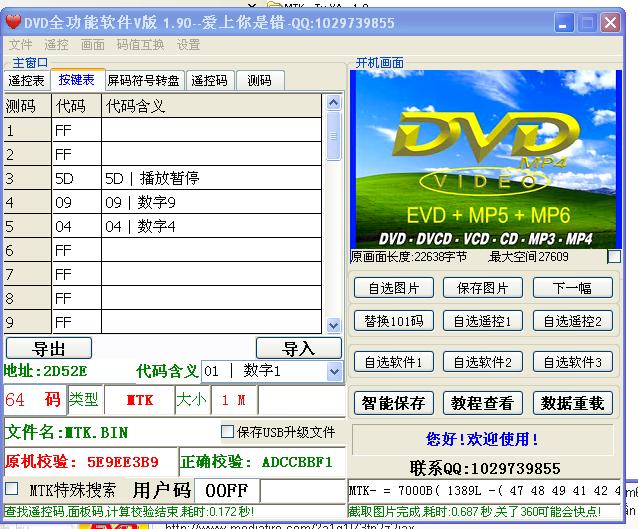Click the 正确校验 value ADCCBBF1
Screen dimensions: 638x529
pyautogui.click(x=297, y=462)
